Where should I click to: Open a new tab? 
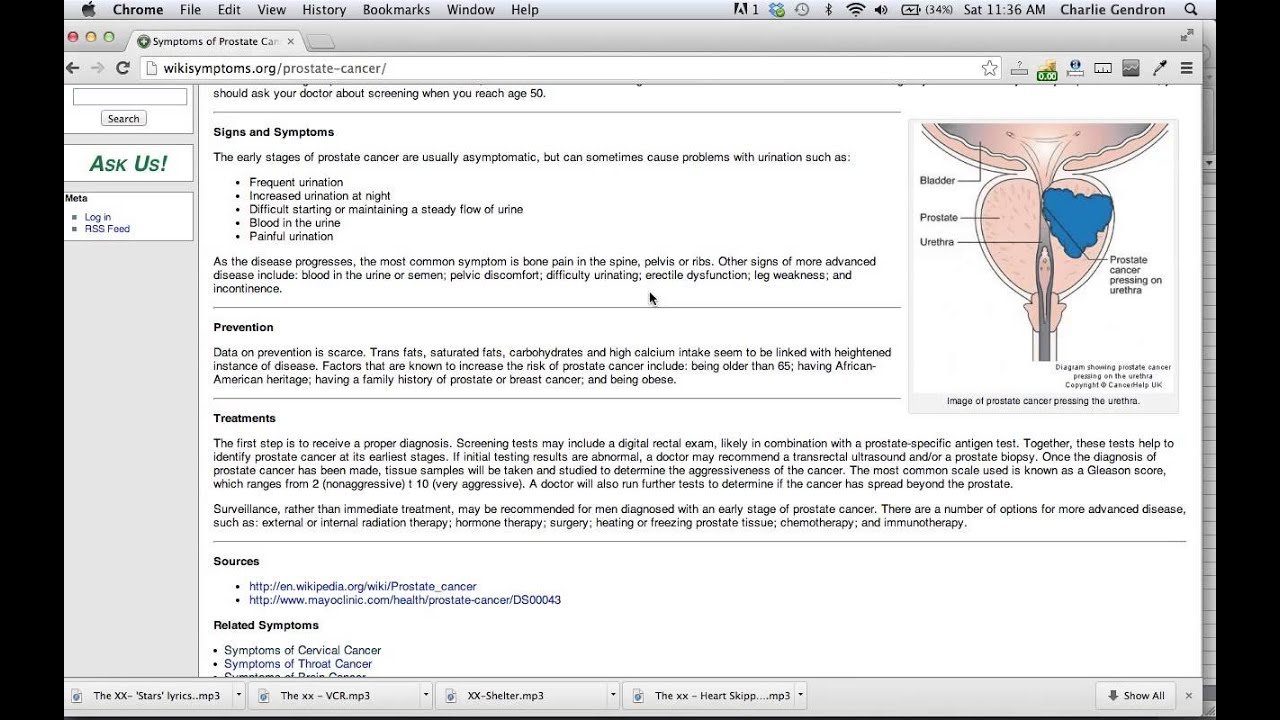pos(320,42)
